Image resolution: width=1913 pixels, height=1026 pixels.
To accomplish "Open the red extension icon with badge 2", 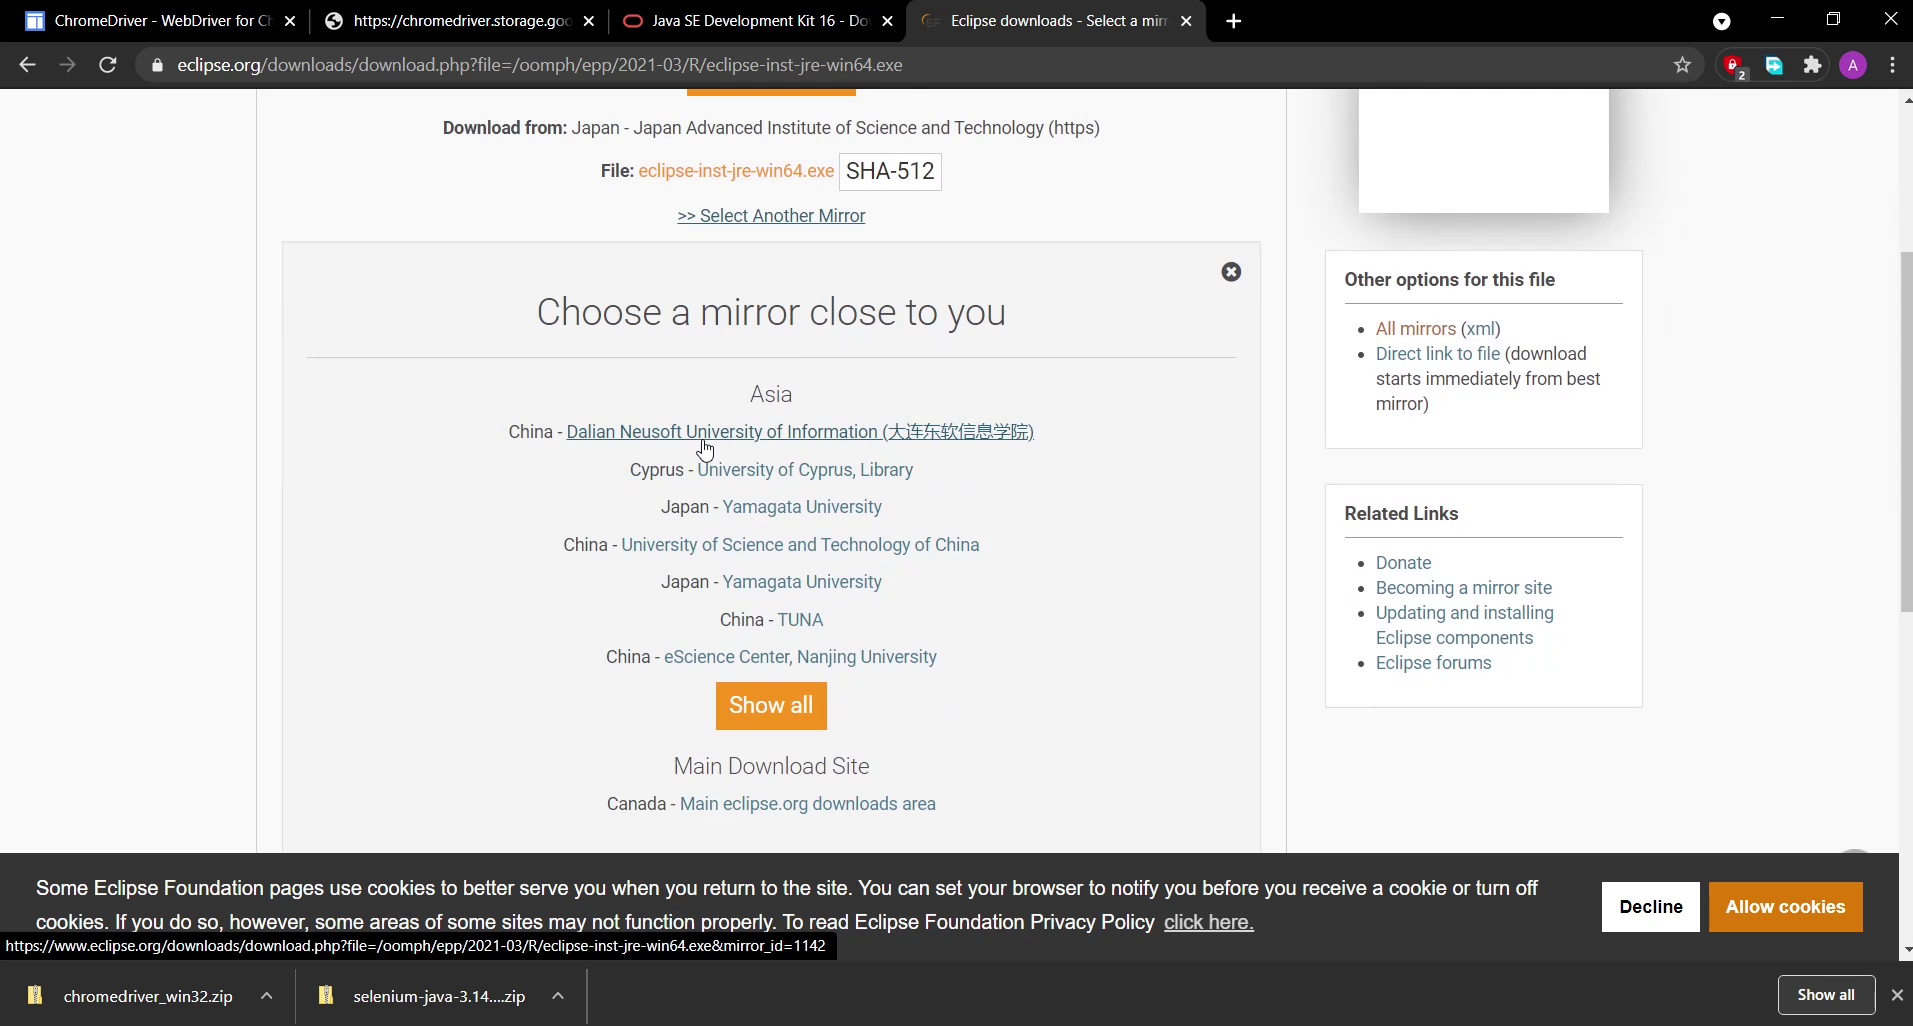I will coord(1735,66).
